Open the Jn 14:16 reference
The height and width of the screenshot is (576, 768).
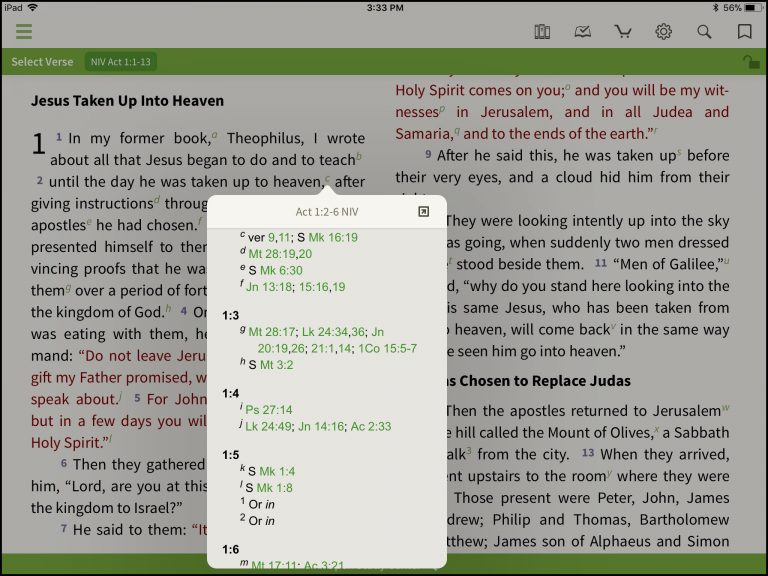click(321, 426)
